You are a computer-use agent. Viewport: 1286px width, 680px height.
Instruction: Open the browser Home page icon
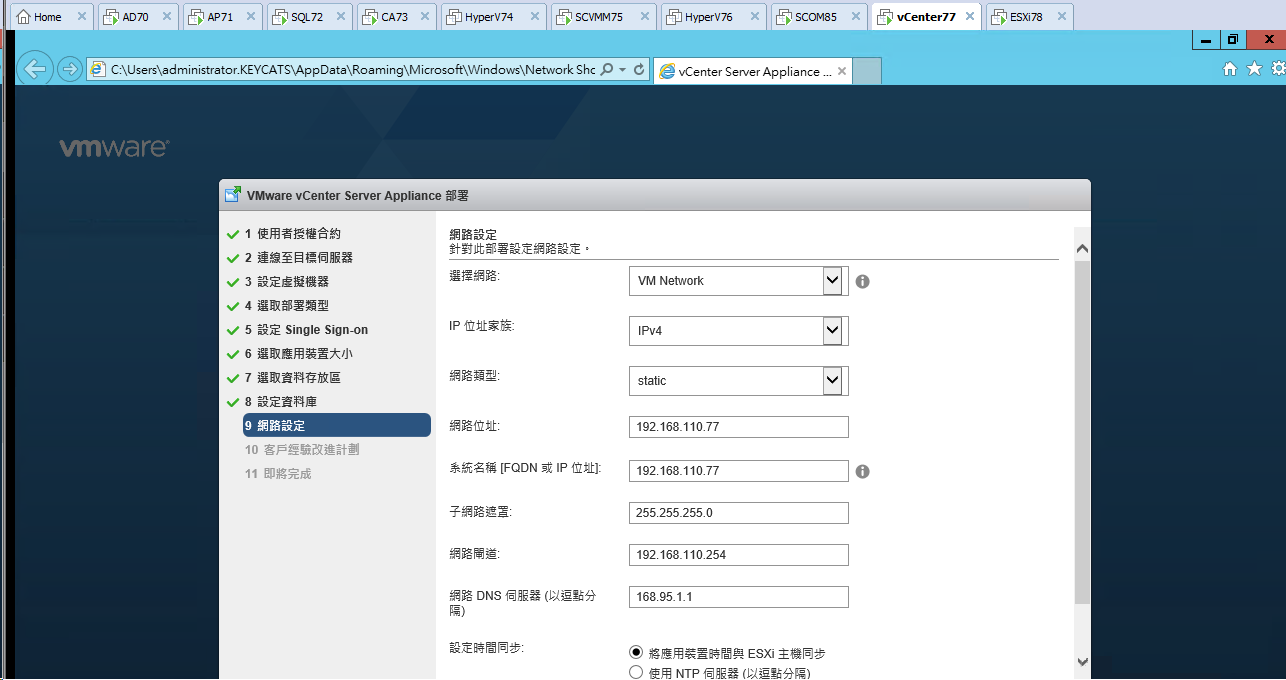pos(1230,69)
